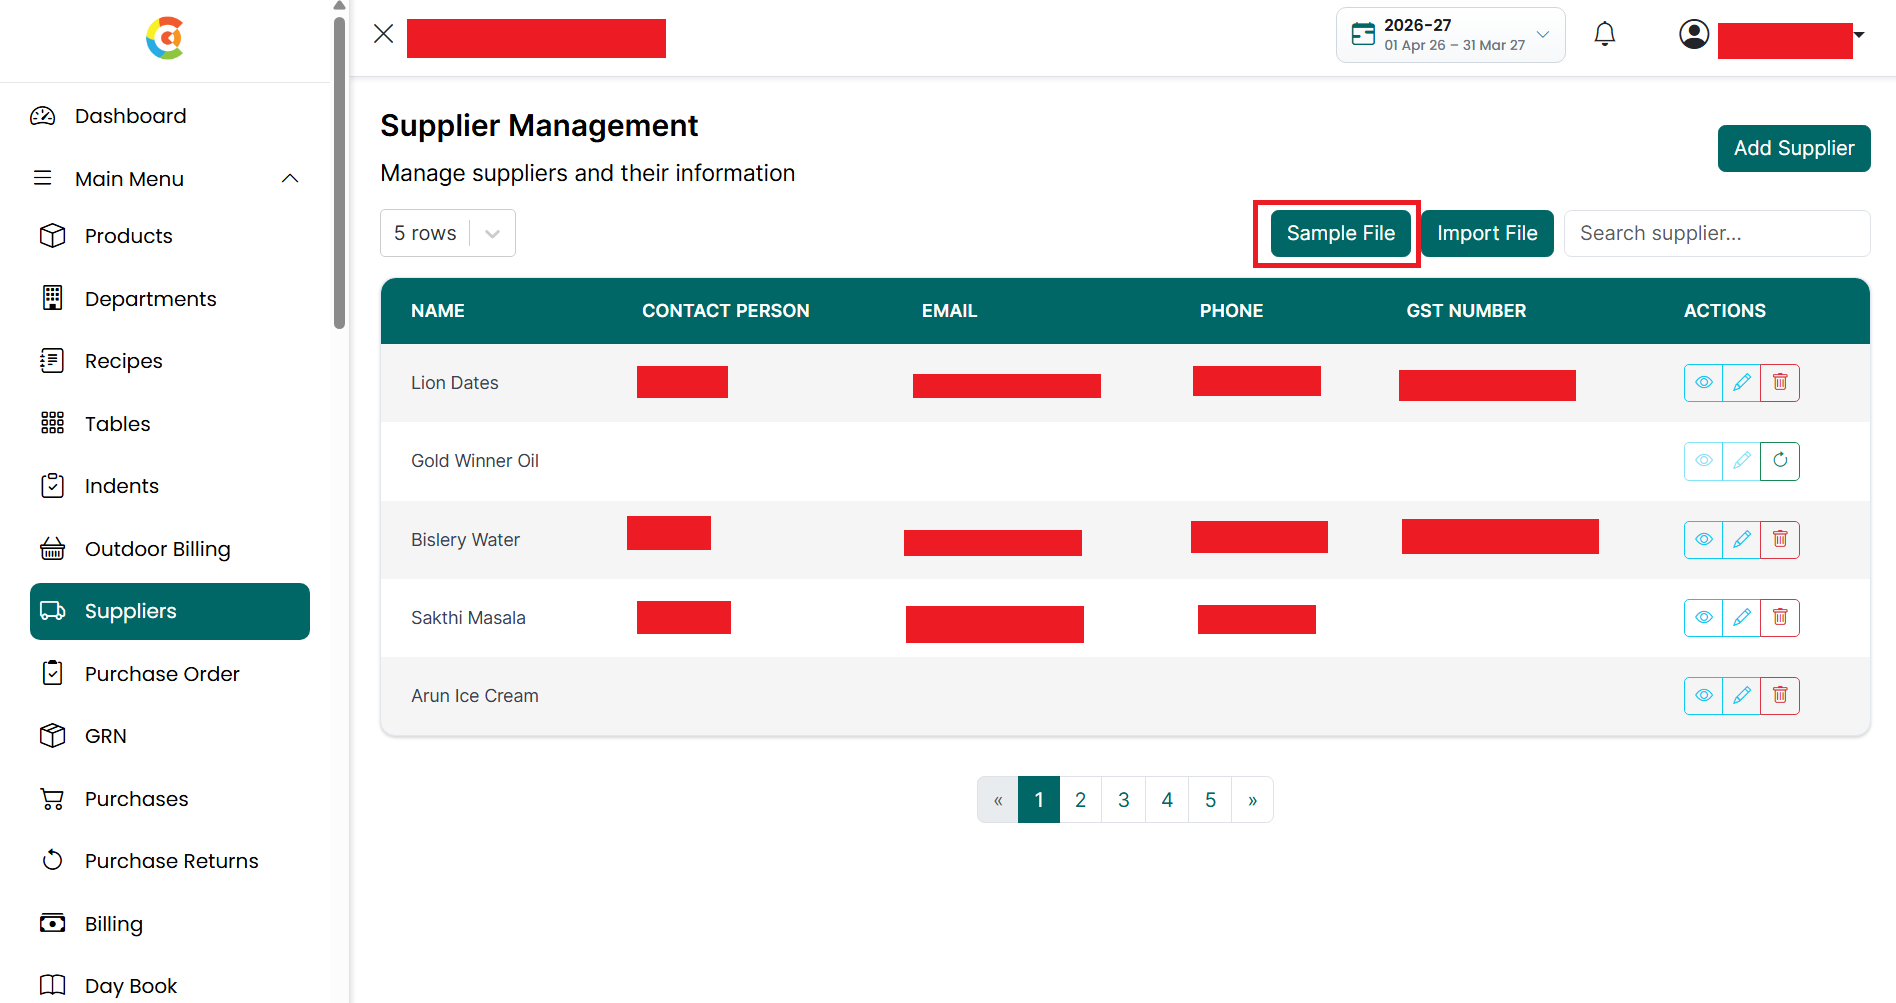This screenshot has width=1896, height=1003.
Task: View Gold Winner Oil supplier details
Action: pos(1703,461)
